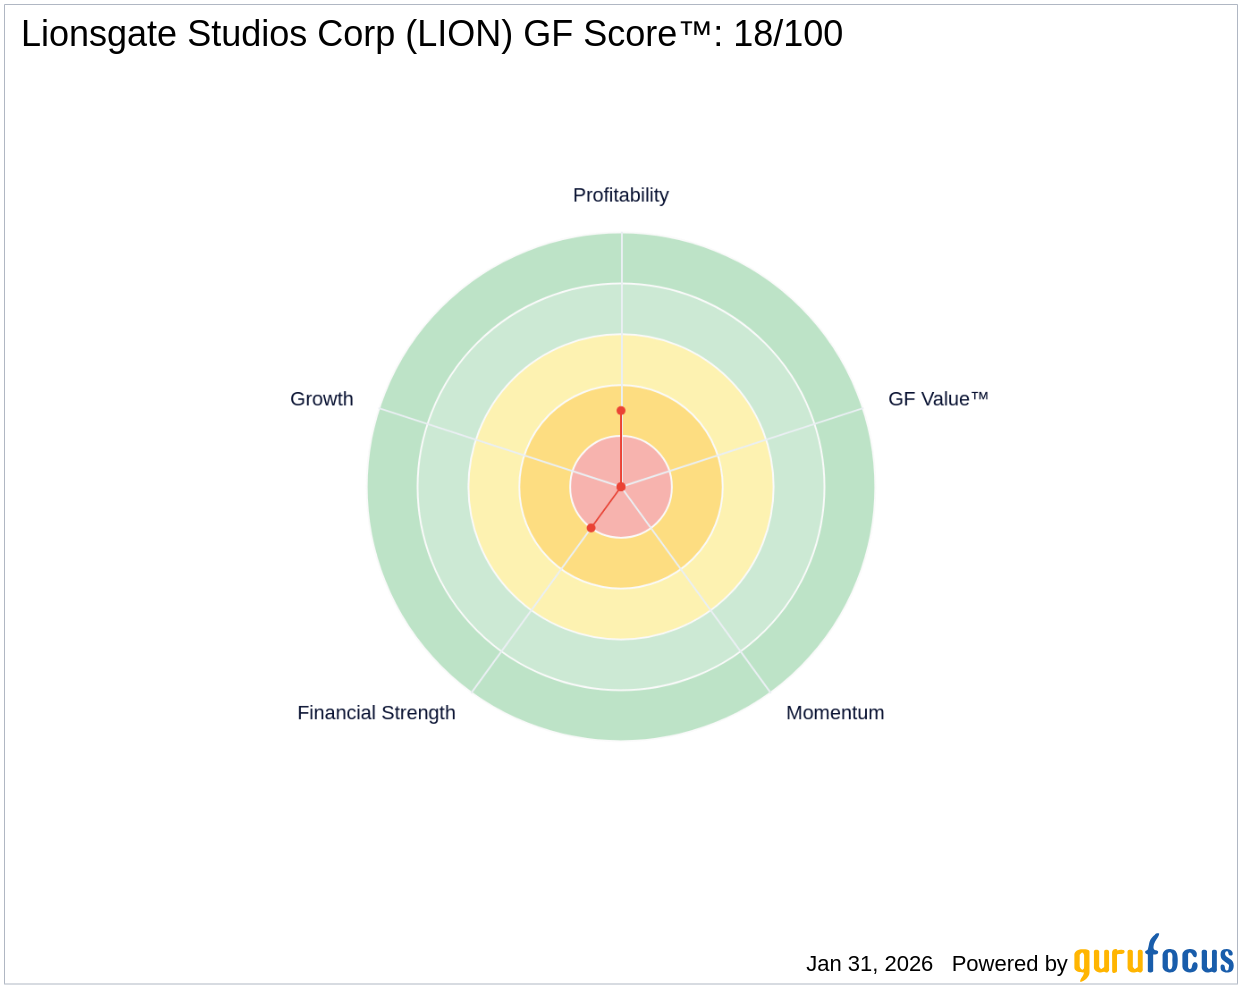Screen dimensions: 1242x988
Task: Click the Lionsgate Studios GF Score title
Action: click(431, 34)
